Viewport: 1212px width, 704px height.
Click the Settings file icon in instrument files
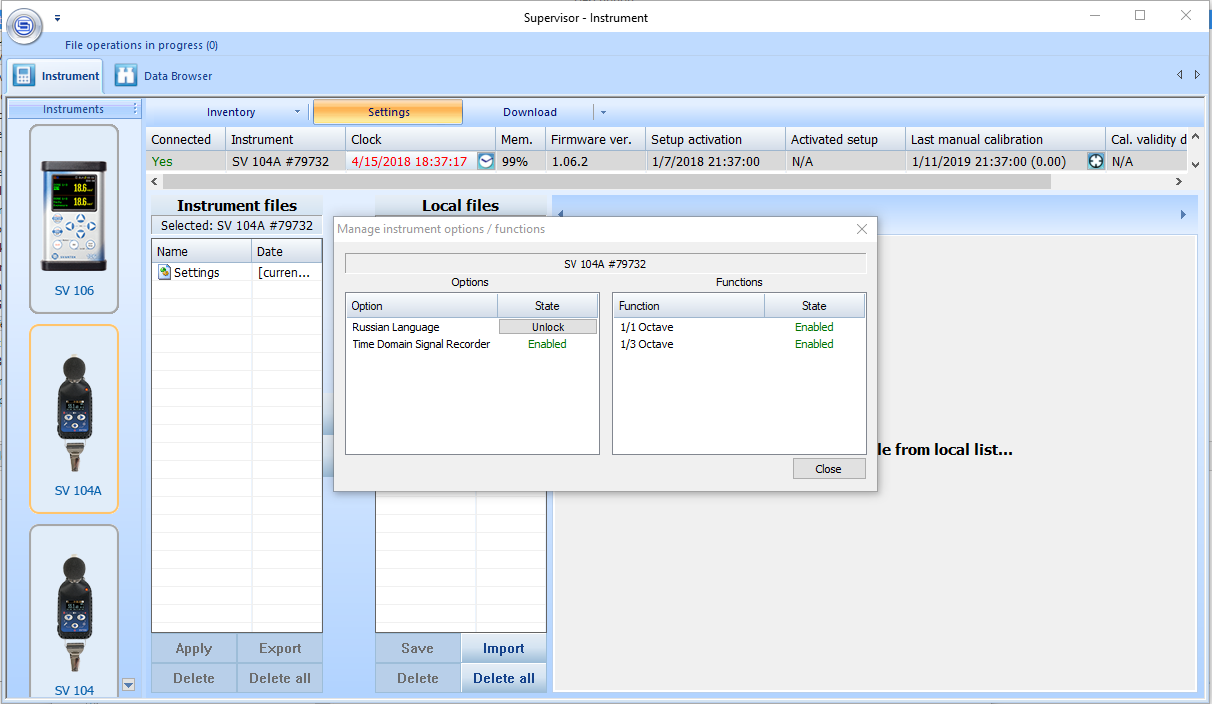(165, 272)
